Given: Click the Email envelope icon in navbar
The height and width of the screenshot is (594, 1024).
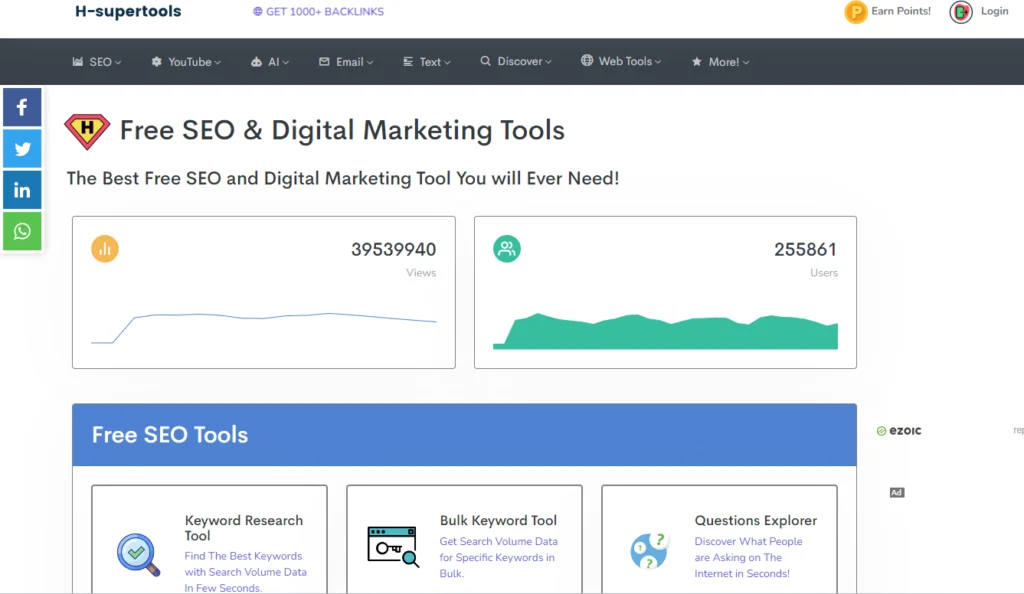Looking at the screenshot, I should (x=324, y=61).
